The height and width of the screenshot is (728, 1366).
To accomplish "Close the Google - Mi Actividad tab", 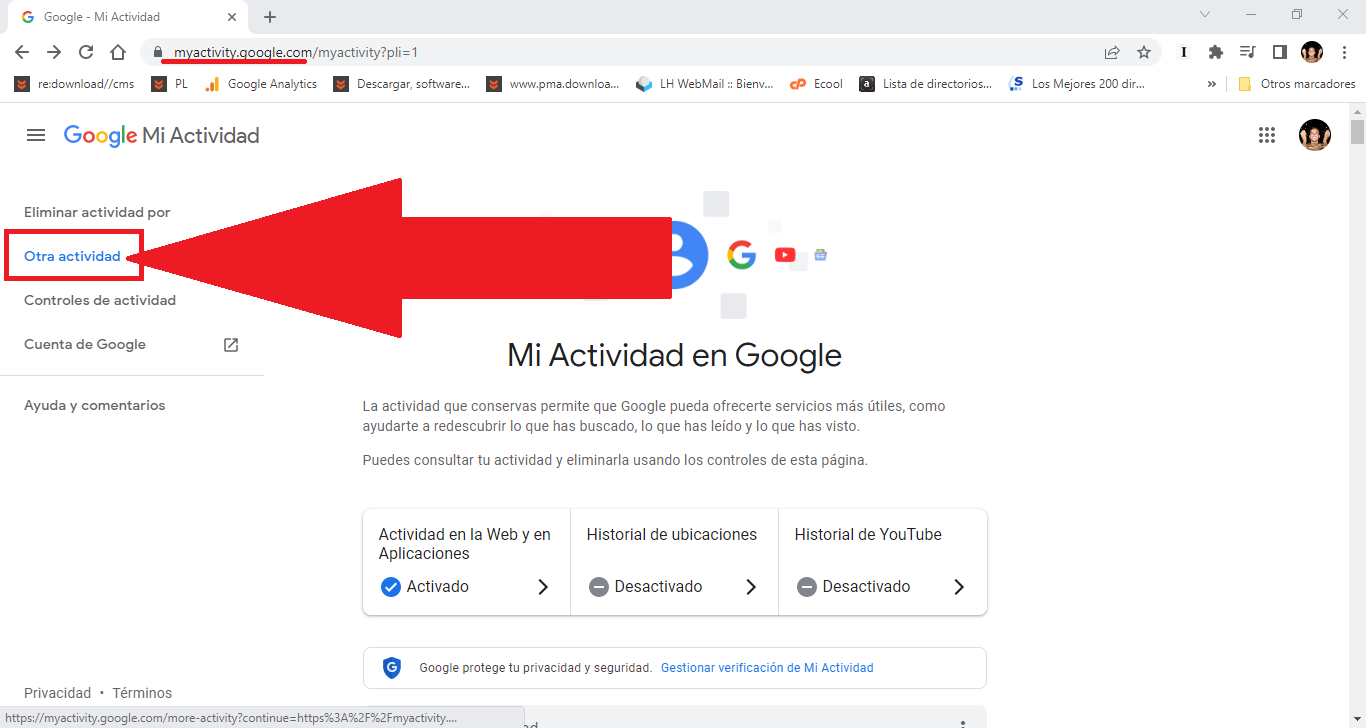I will (x=232, y=17).
